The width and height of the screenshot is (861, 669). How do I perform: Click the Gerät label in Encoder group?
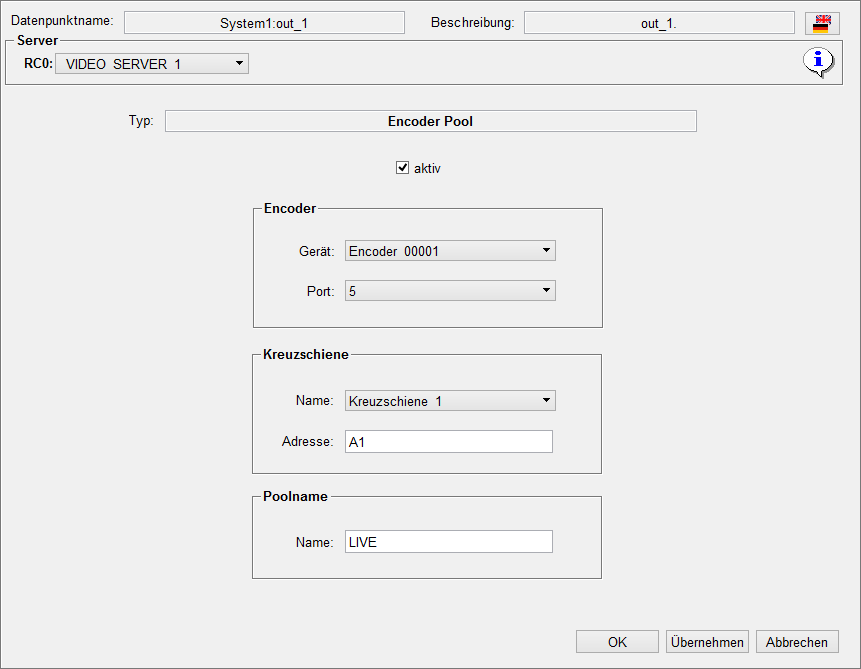coord(318,251)
